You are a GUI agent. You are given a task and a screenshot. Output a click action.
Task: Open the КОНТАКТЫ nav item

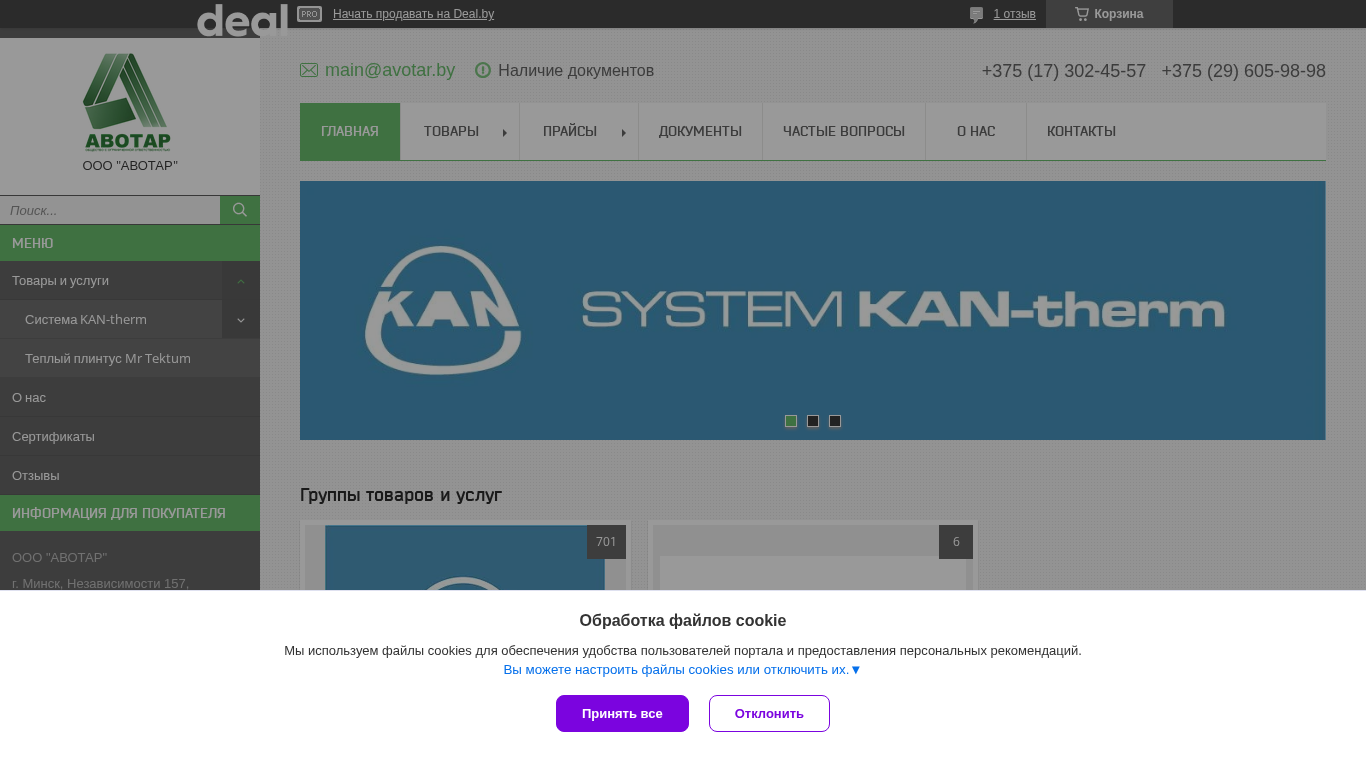[x=1081, y=131]
